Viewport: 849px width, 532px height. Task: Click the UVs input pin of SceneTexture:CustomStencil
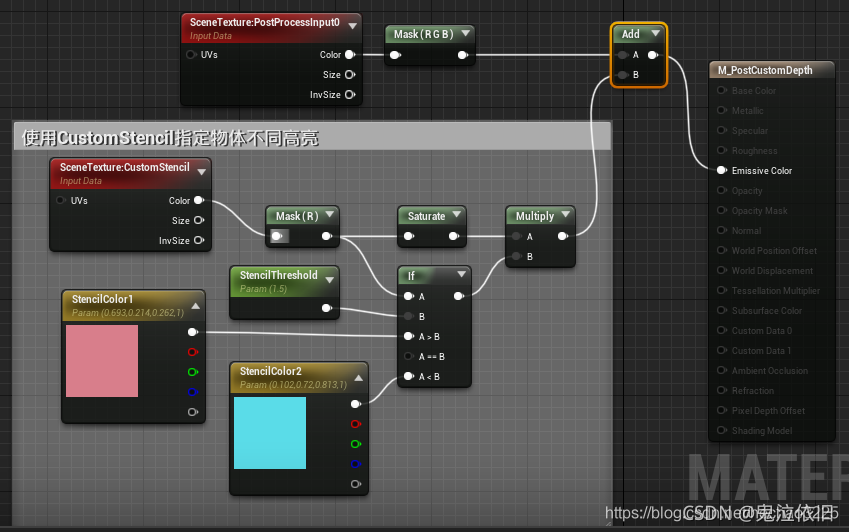coord(61,200)
